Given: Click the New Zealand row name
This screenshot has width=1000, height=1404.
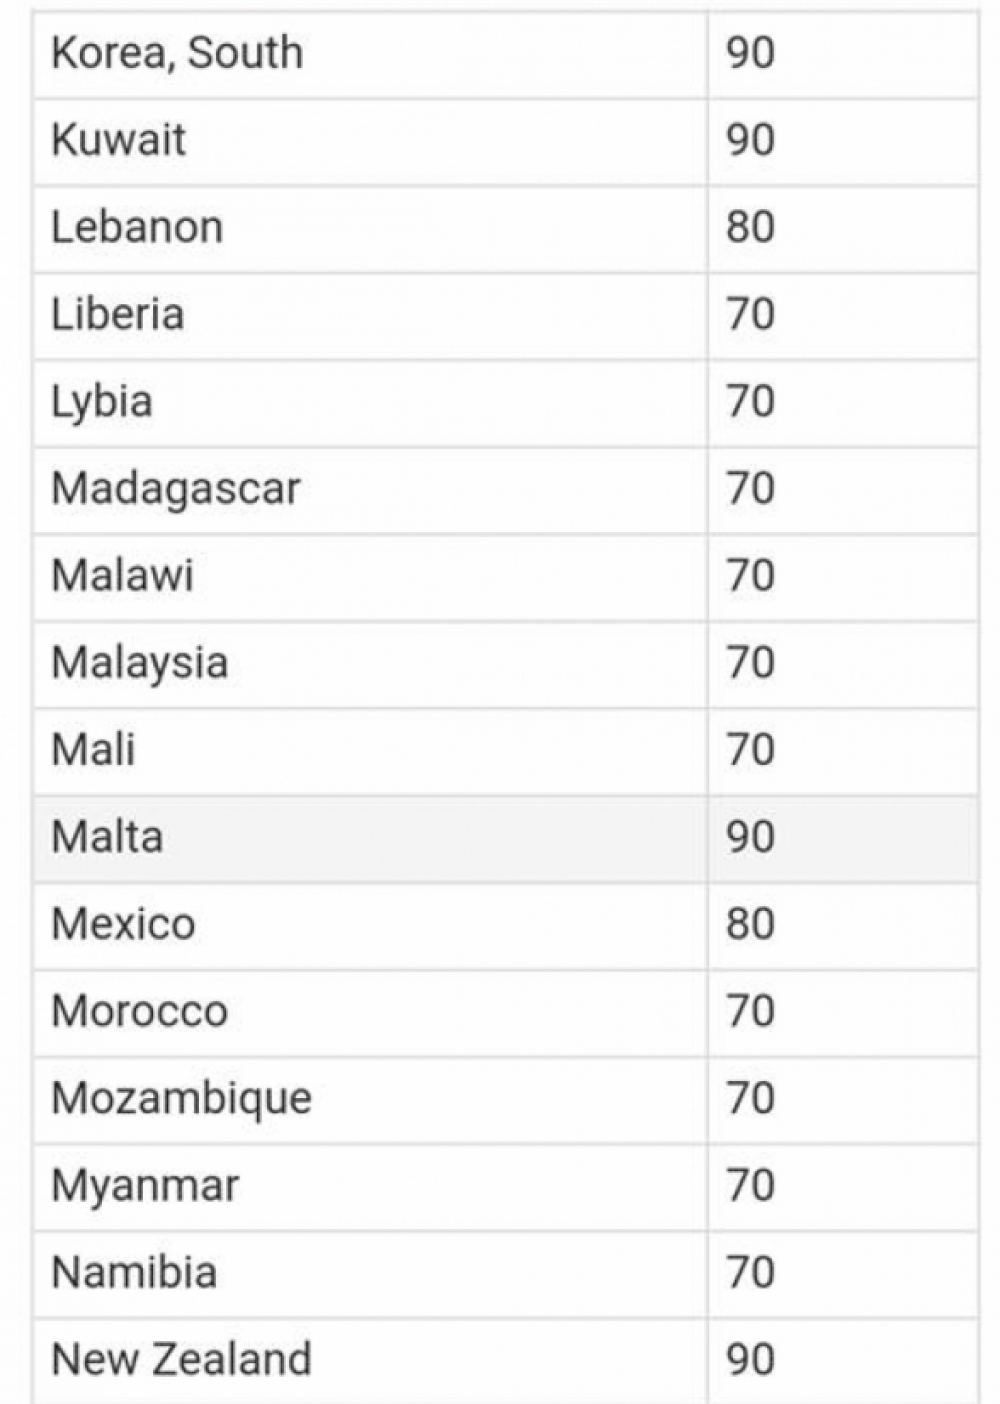Looking at the screenshot, I should [181, 1360].
